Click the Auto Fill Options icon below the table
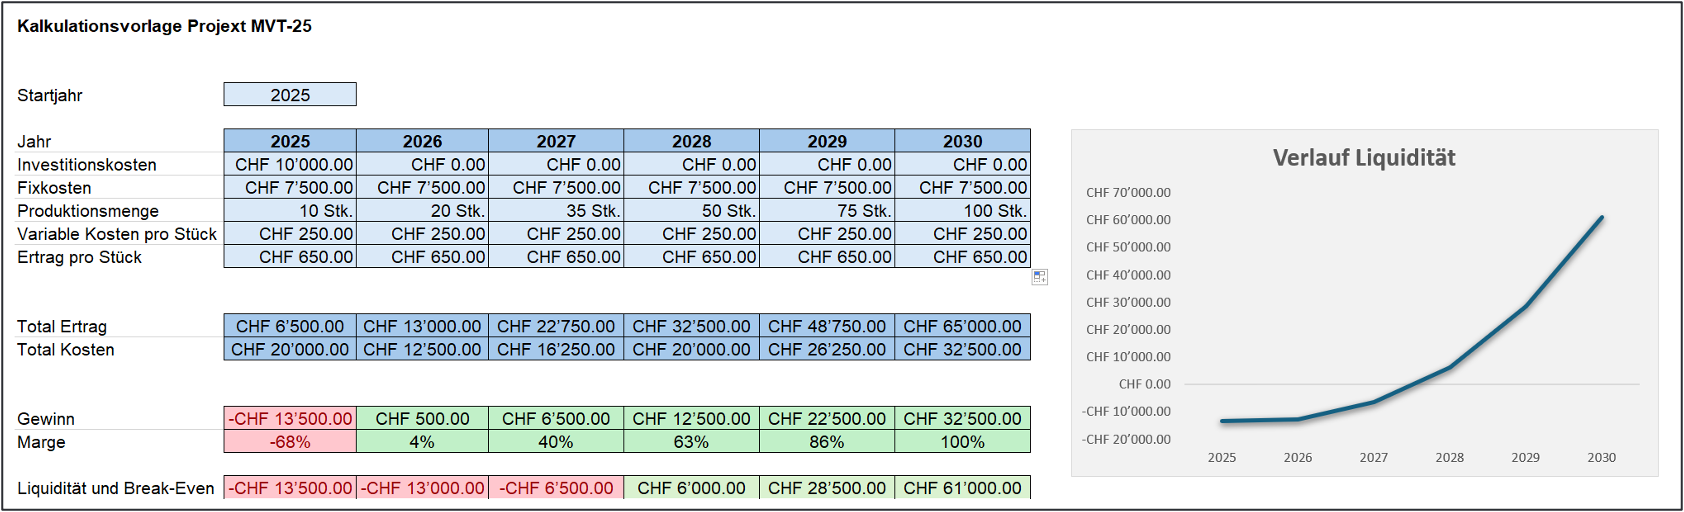This screenshot has height=512, width=1684. tap(1040, 277)
